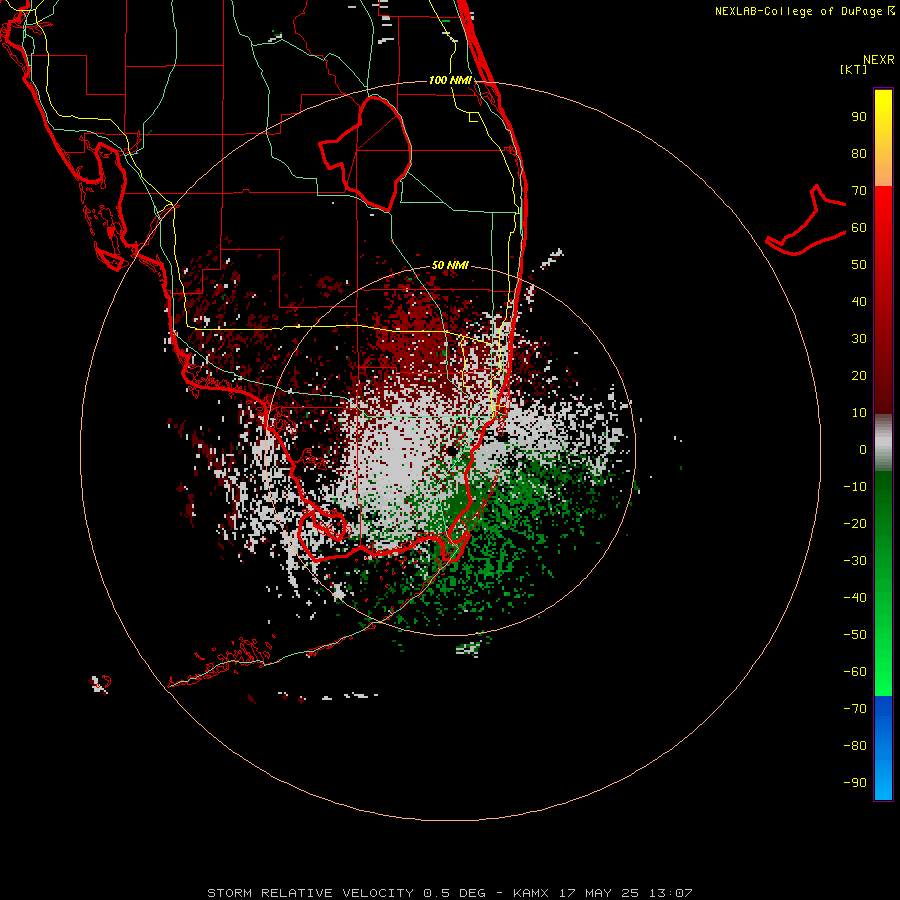Viewport: 900px width, 900px height.
Task: Click the 70 value on velocity legend
Action: point(859,191)
